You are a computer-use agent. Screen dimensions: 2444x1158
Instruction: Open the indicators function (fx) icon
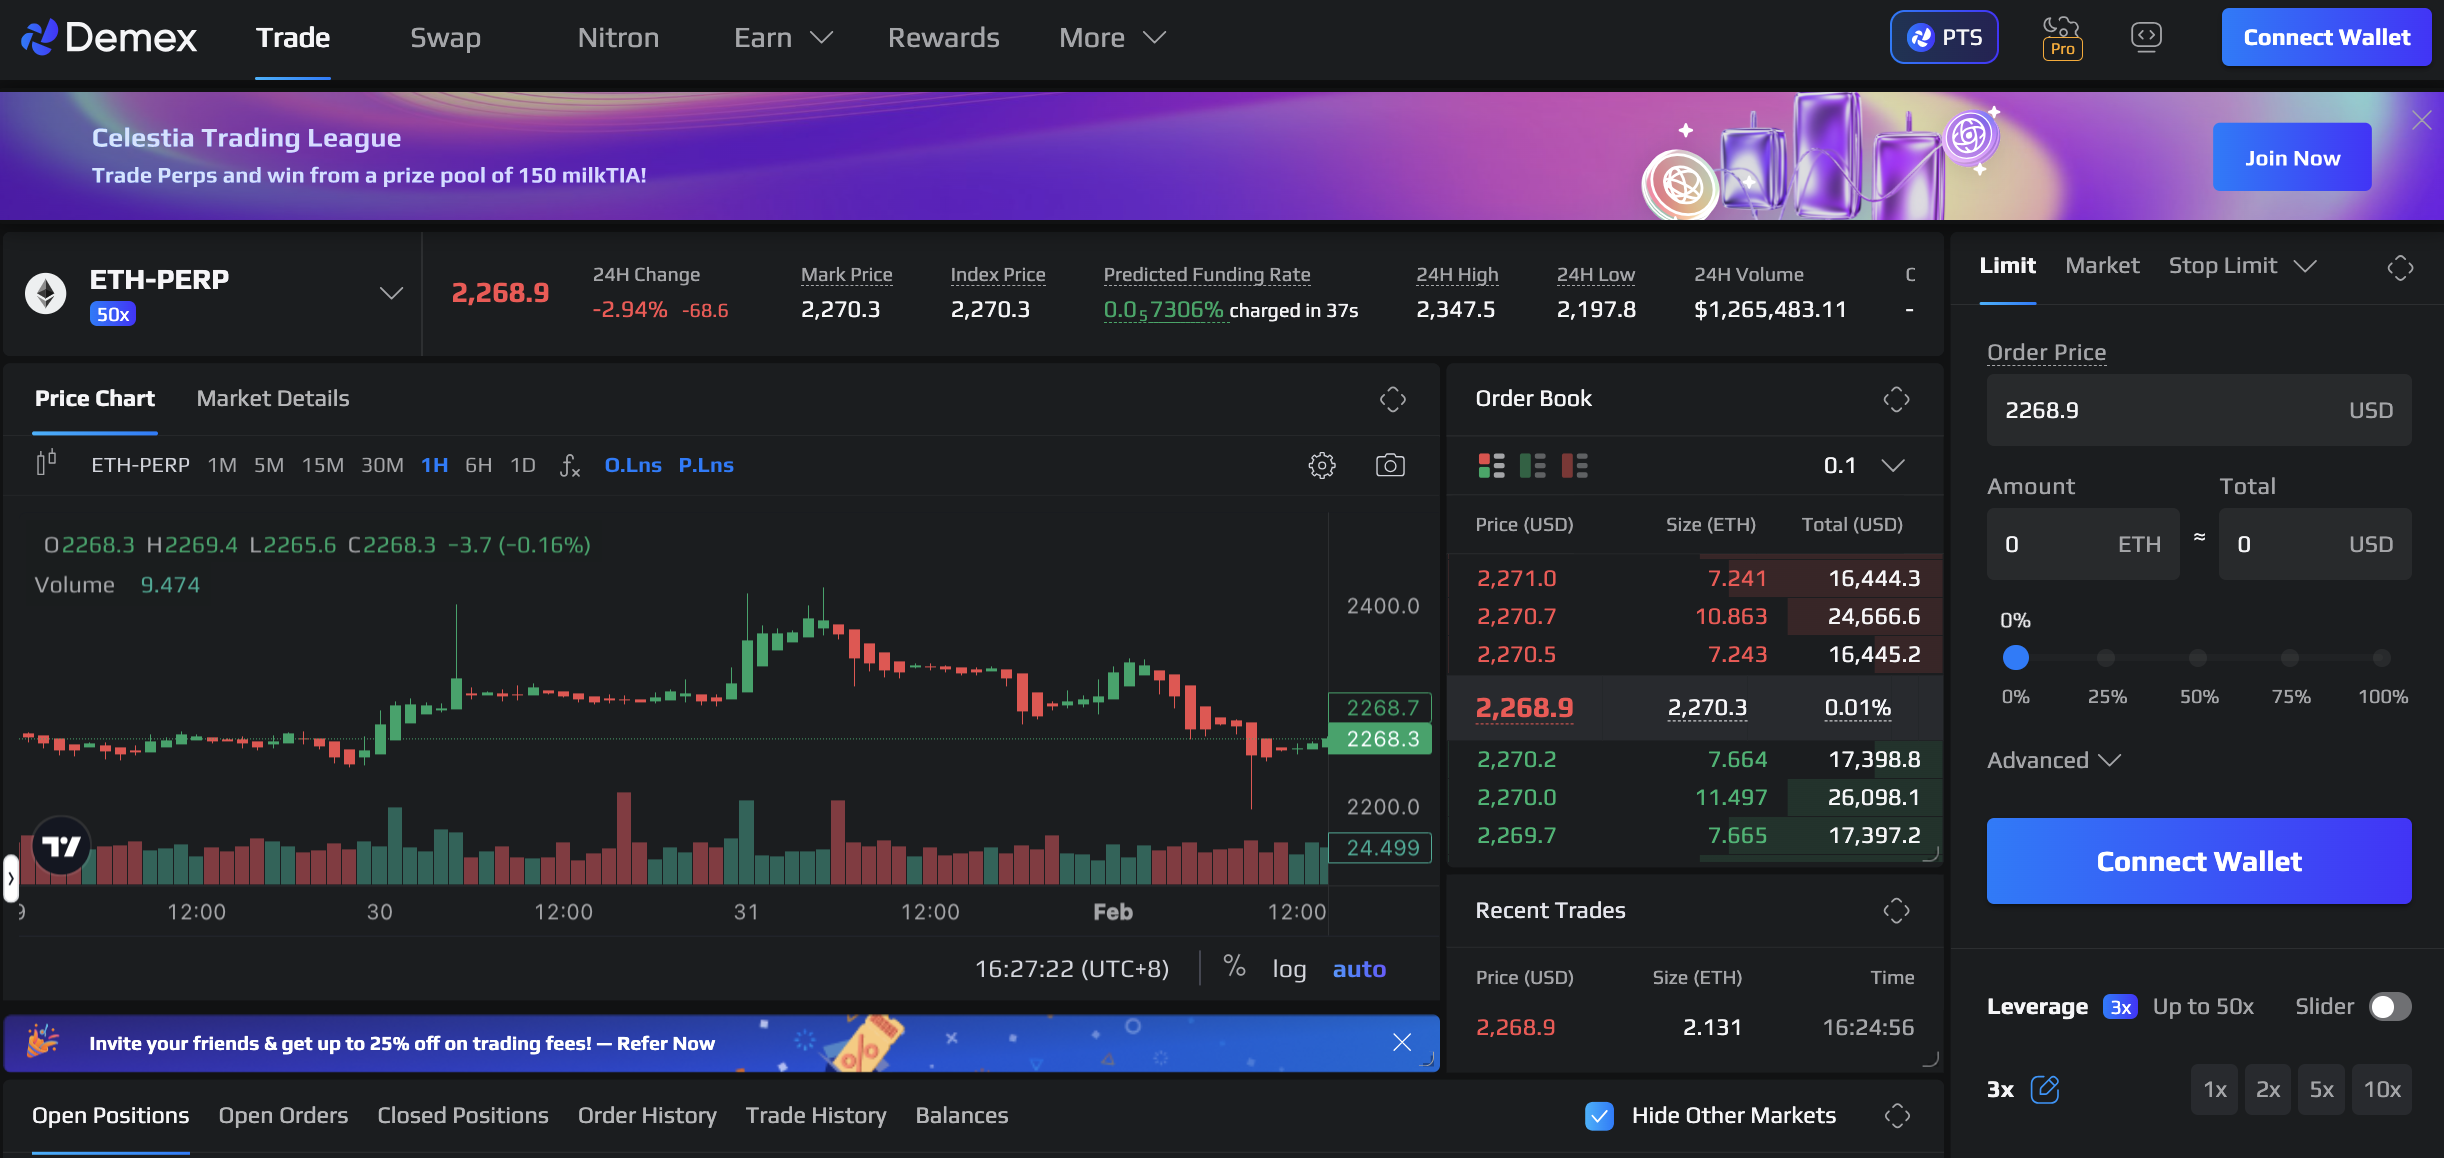click(x=569, y=465)
